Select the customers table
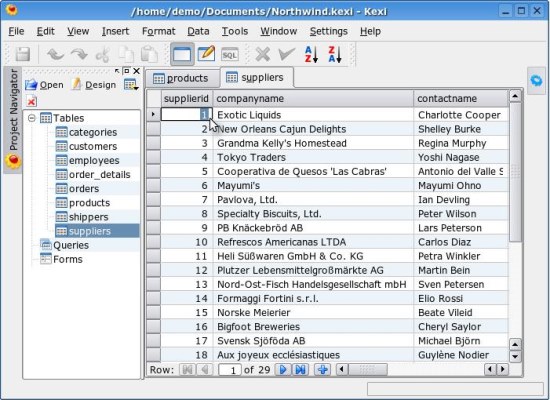This screenshot has width=550, height=400. [x=93, y=146]
